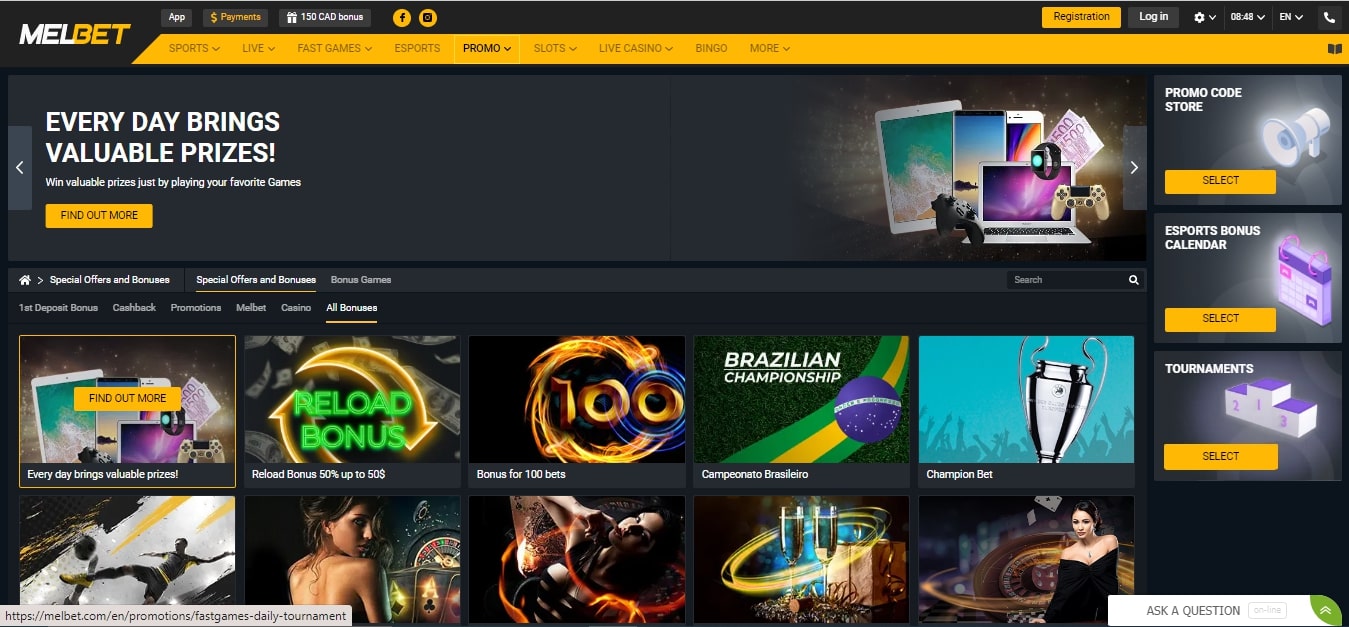
Task: Click the Log in button
Action: pyautogui.click(x=1153, y=17)
